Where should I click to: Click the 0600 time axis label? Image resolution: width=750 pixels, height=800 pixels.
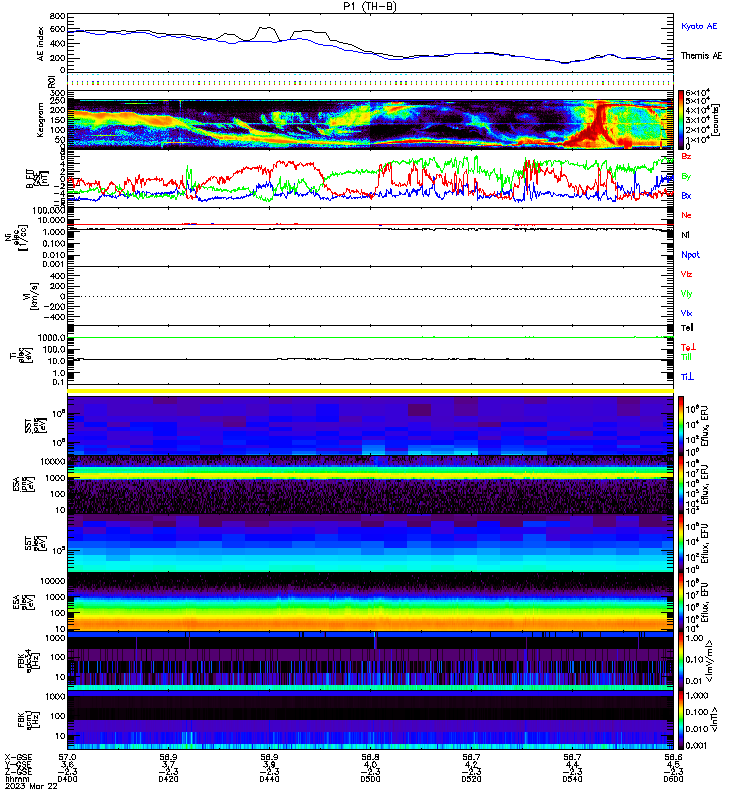point(673,779)
